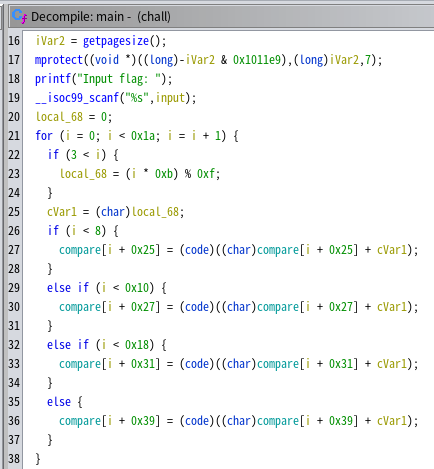Screen dimensions: 434x469
Task: Click the else keyword on line 35
Action: coord(59,402)
